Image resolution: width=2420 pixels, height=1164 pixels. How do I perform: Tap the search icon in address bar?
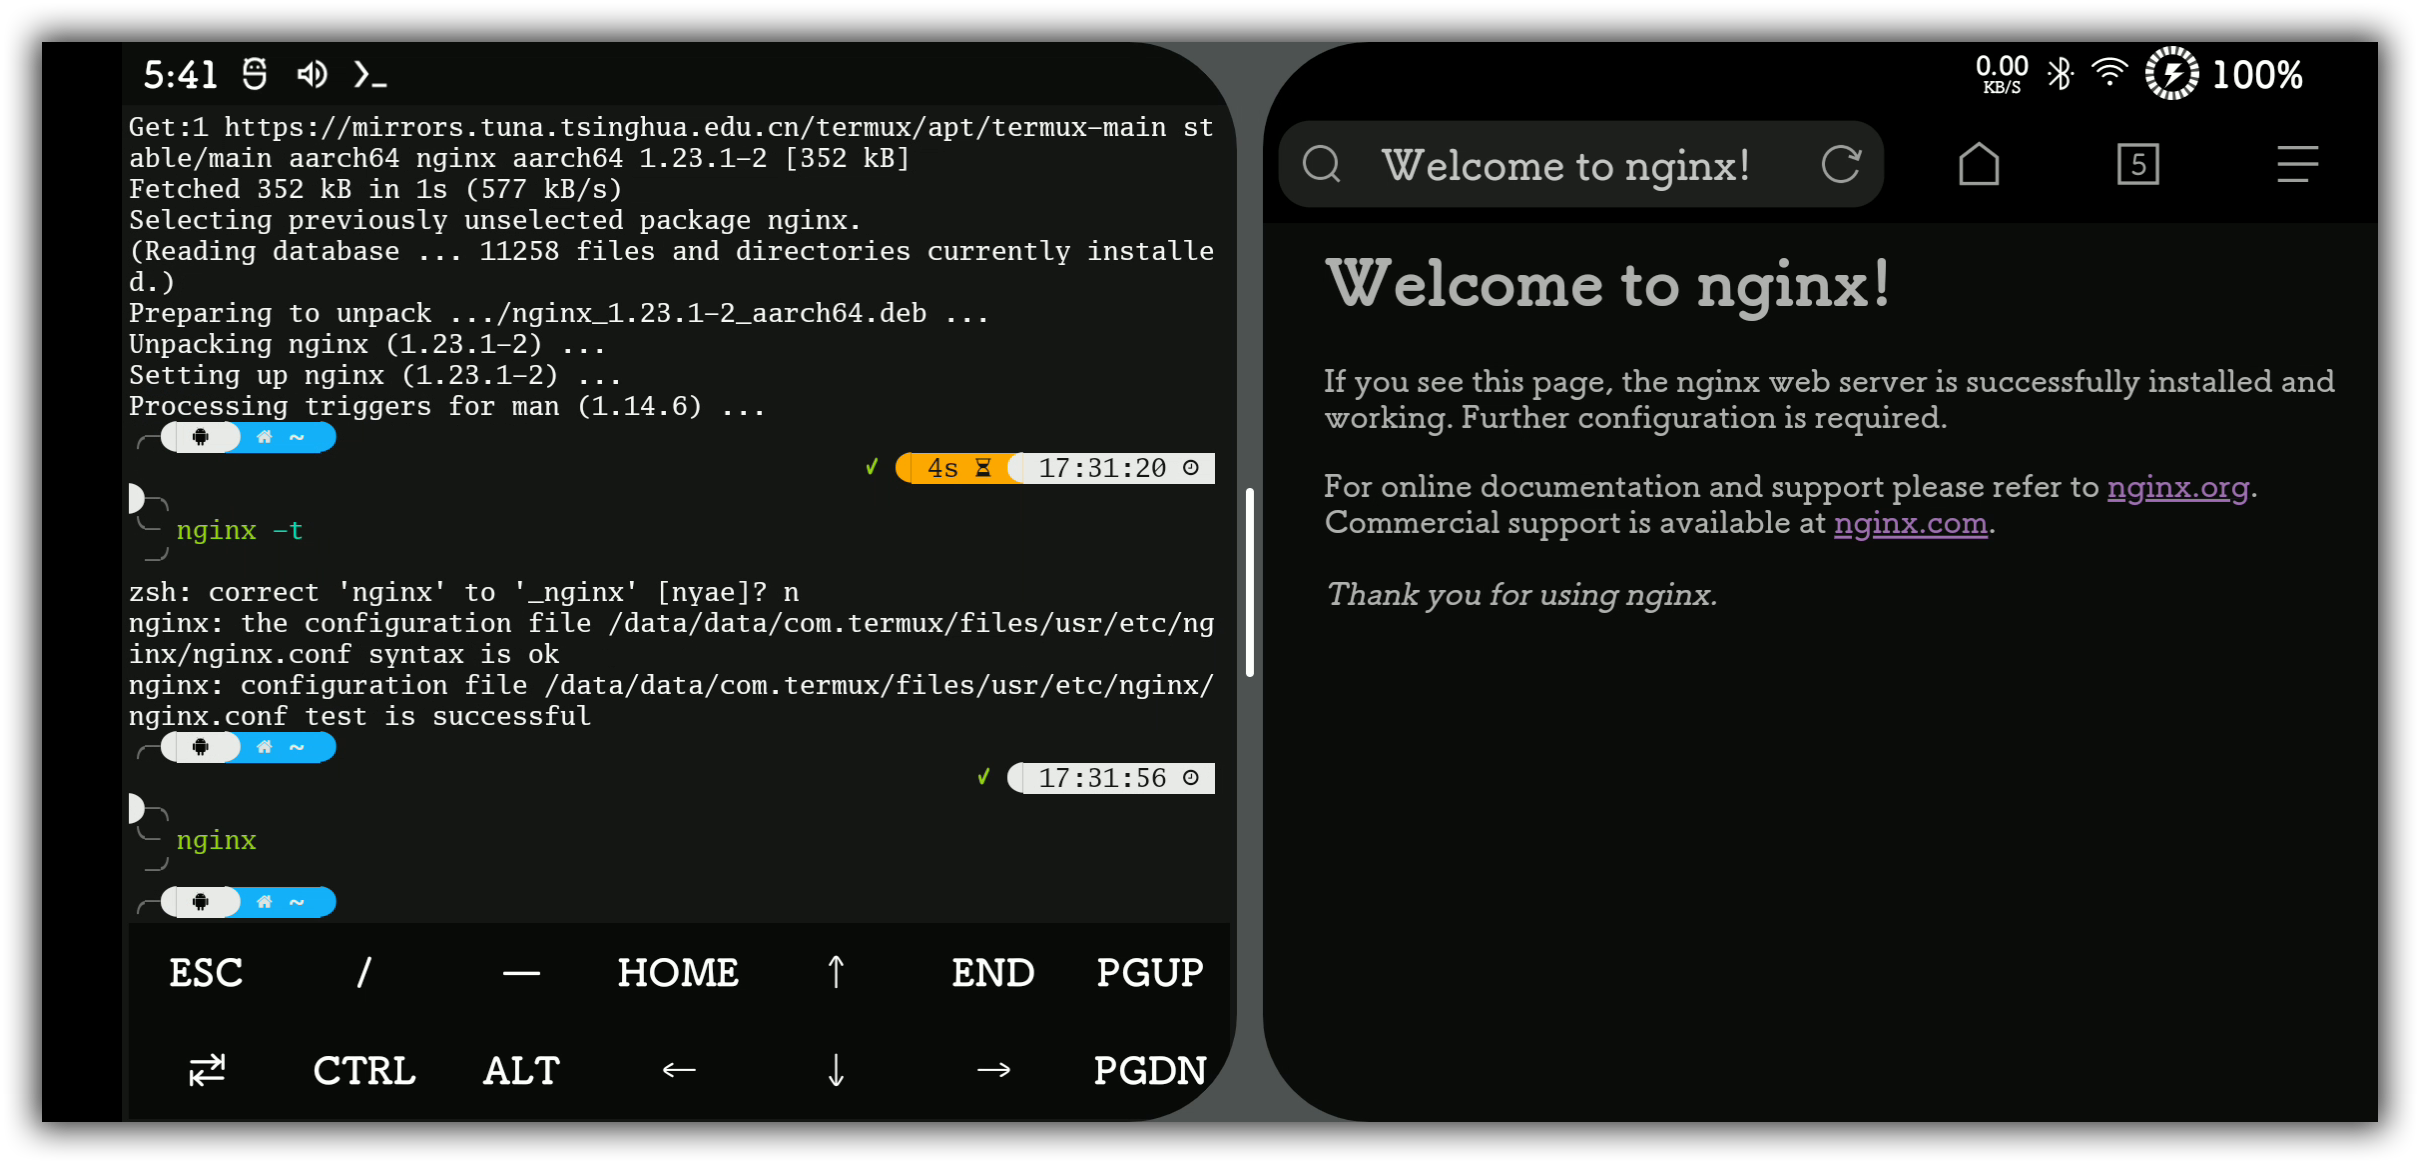(1321, 164)
